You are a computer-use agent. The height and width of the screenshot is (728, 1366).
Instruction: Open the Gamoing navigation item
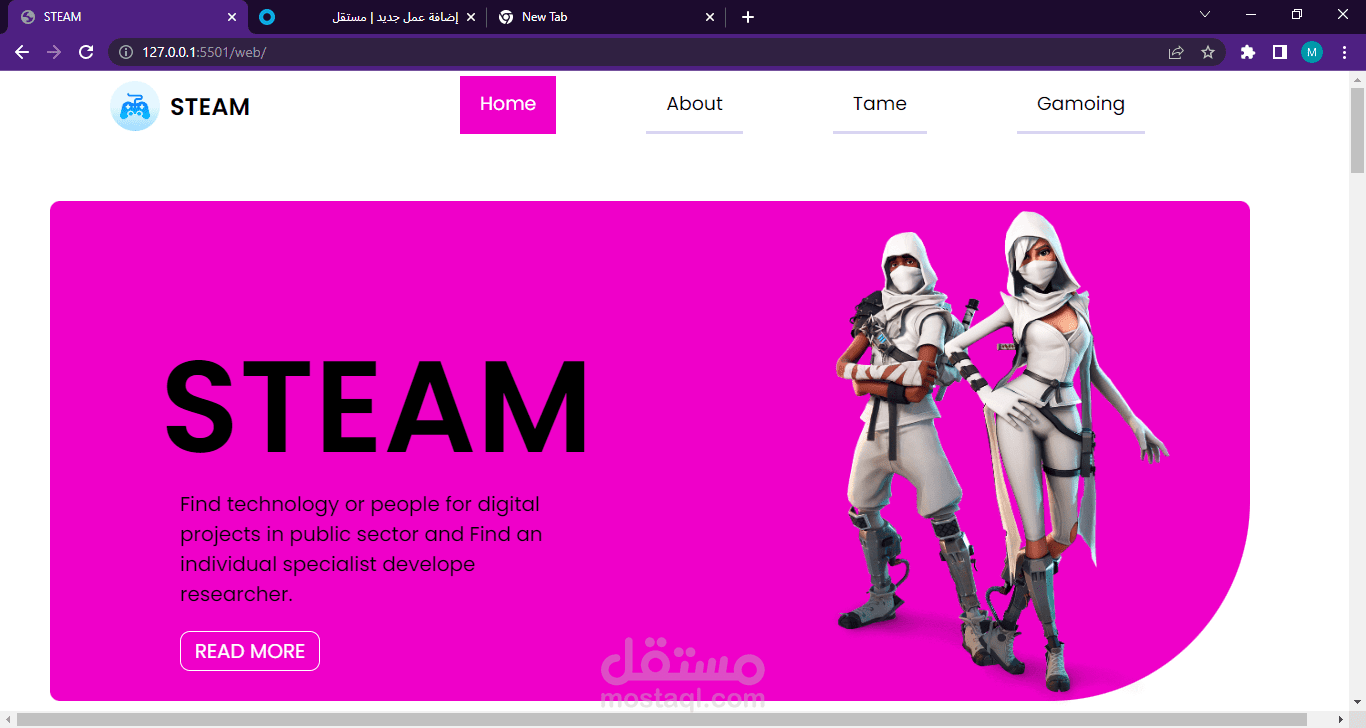click(x=1081, y=104)
